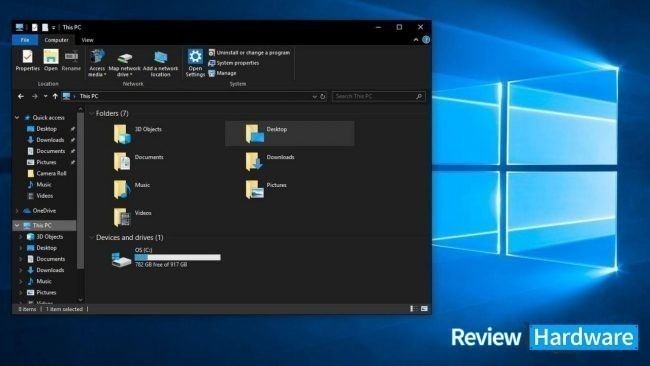Select the 3D Objects folder icon
Screen dimensions: 650x366
coord(122,134)
